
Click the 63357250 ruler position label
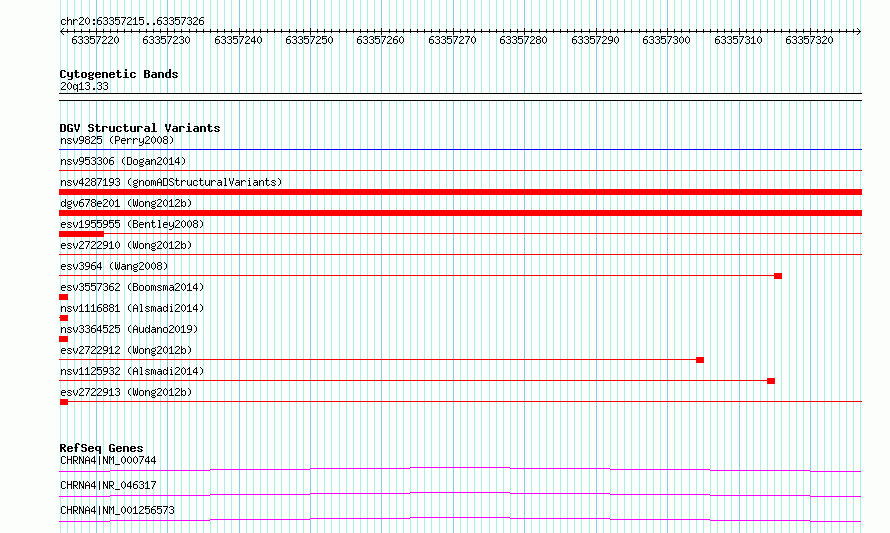[309, 40]
